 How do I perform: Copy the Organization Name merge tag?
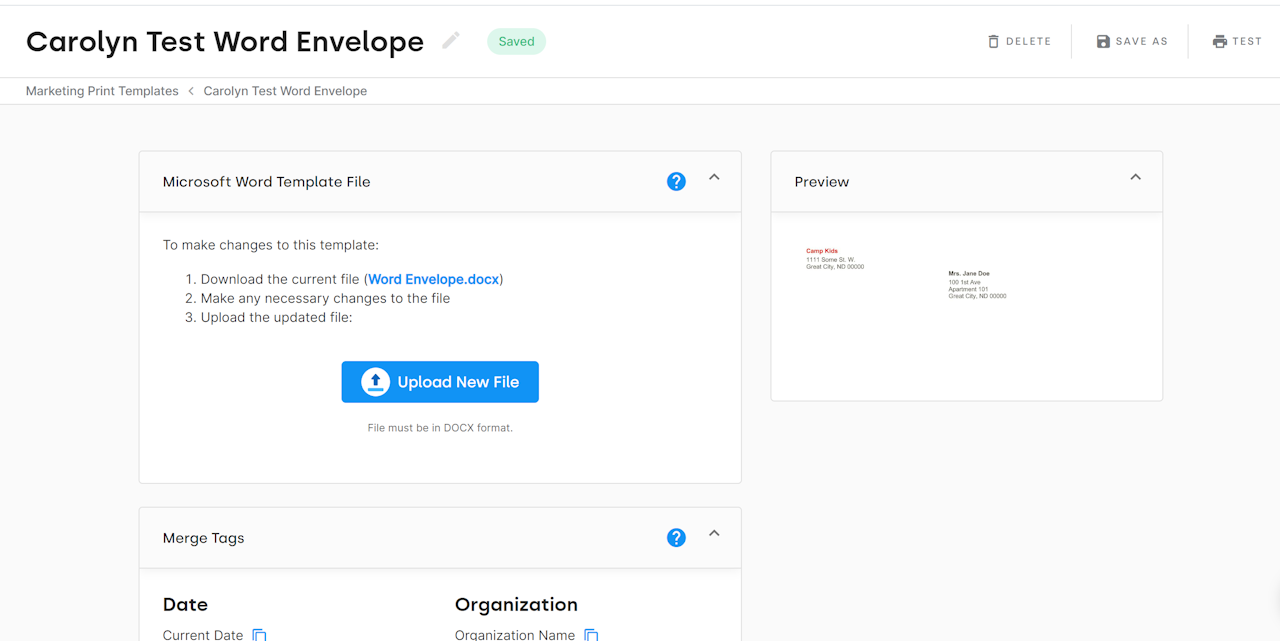(x=591, y=635)
